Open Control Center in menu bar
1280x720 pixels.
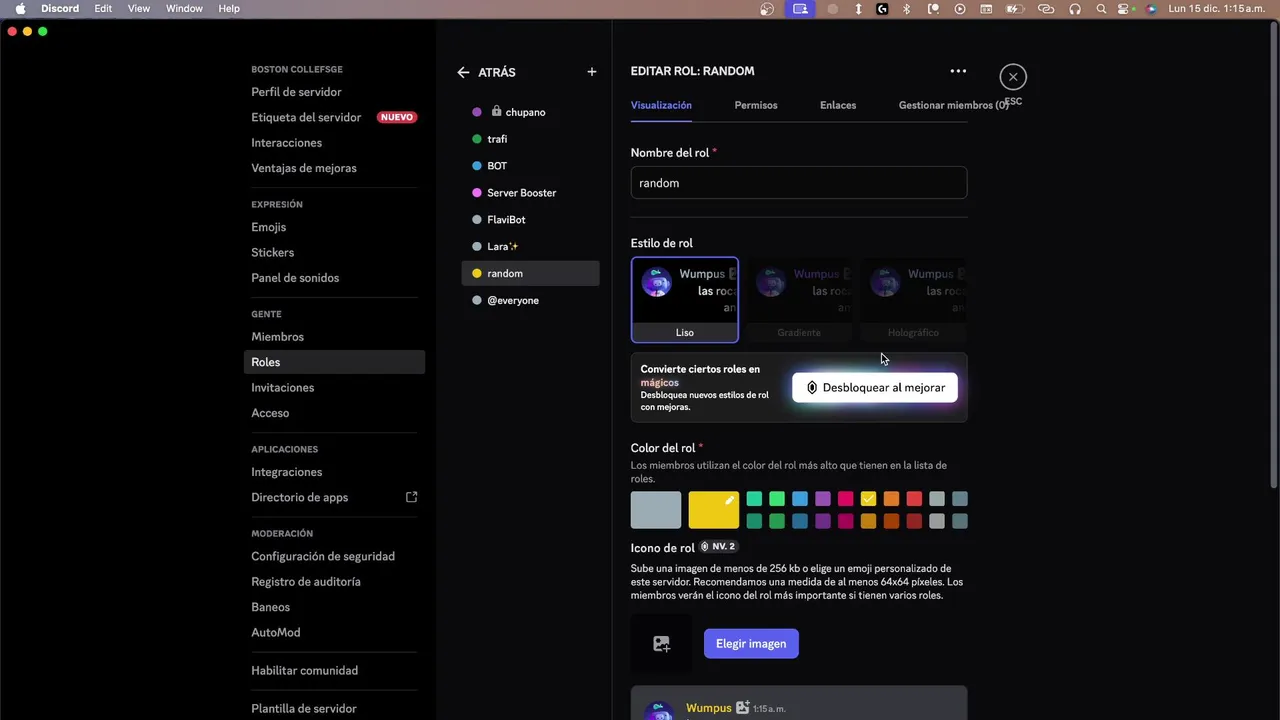1125,9
